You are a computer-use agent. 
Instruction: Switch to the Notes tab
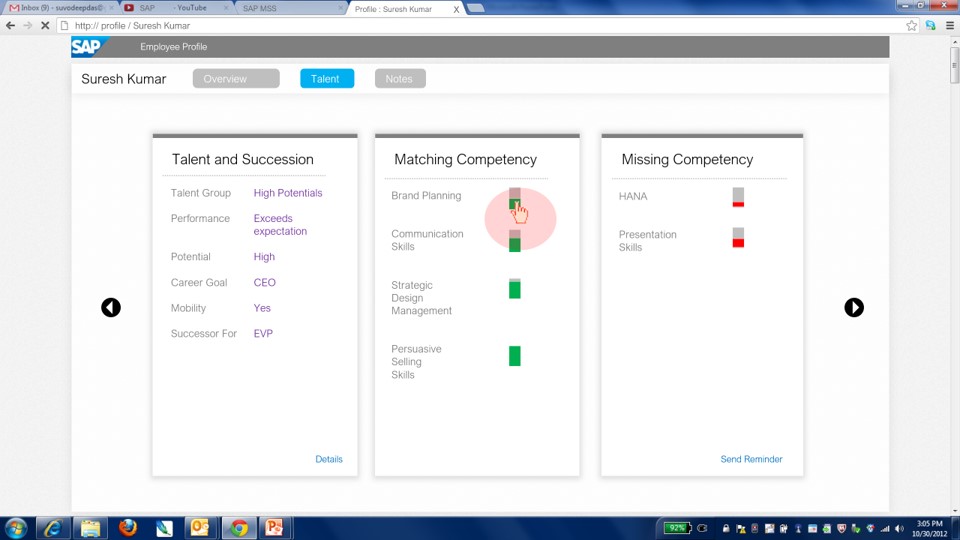click(400, 79)
